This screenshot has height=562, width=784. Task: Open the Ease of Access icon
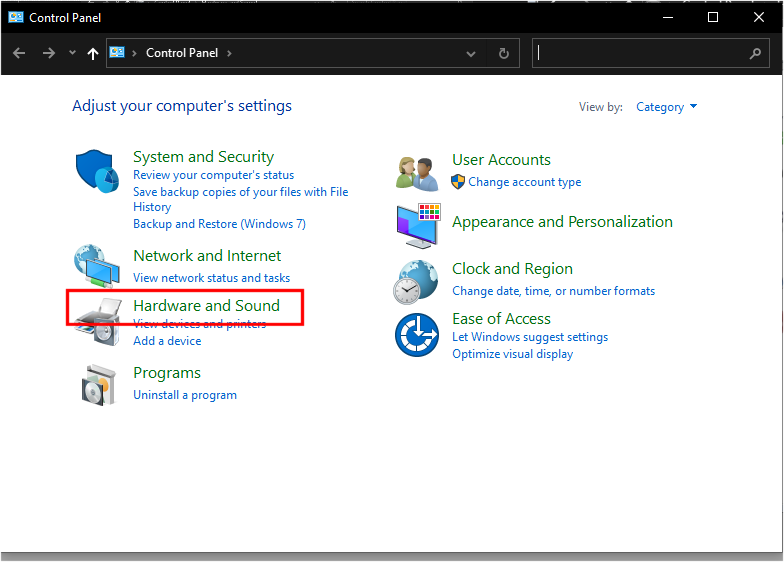click(417, 335)
